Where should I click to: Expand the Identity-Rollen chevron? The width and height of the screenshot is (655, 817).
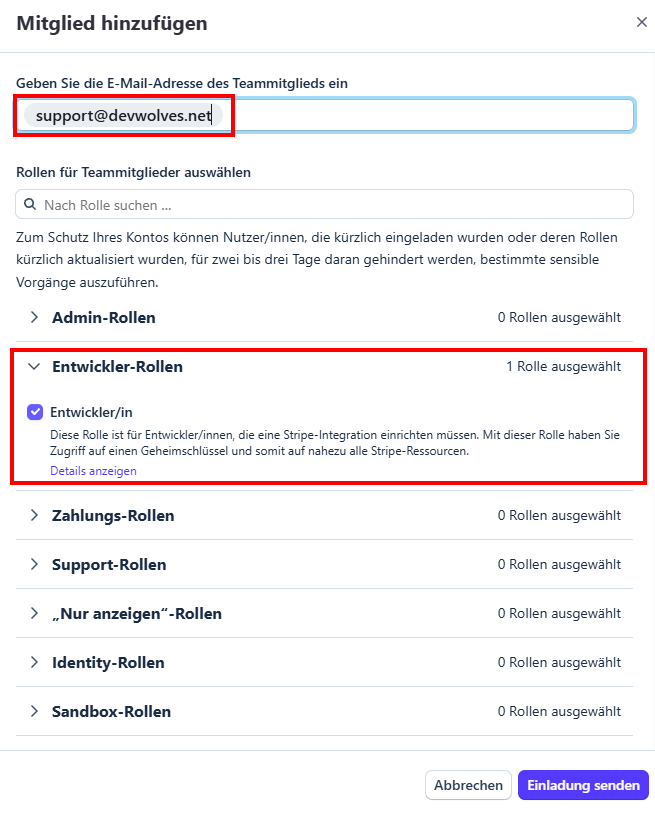pos(34,663)
